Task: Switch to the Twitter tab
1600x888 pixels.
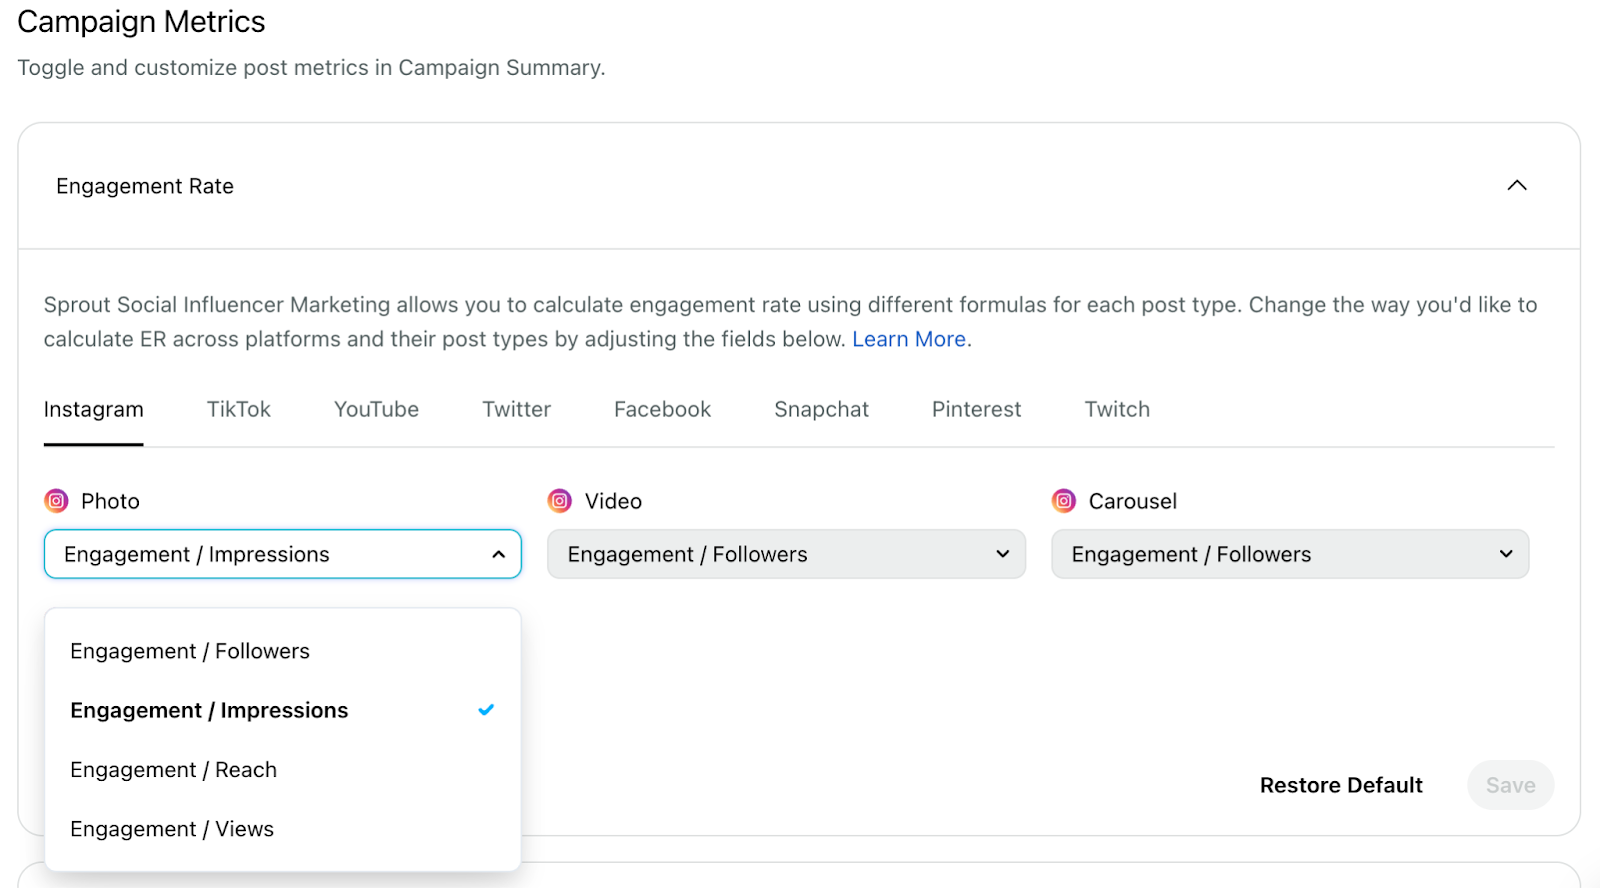Action: [517, 409]
